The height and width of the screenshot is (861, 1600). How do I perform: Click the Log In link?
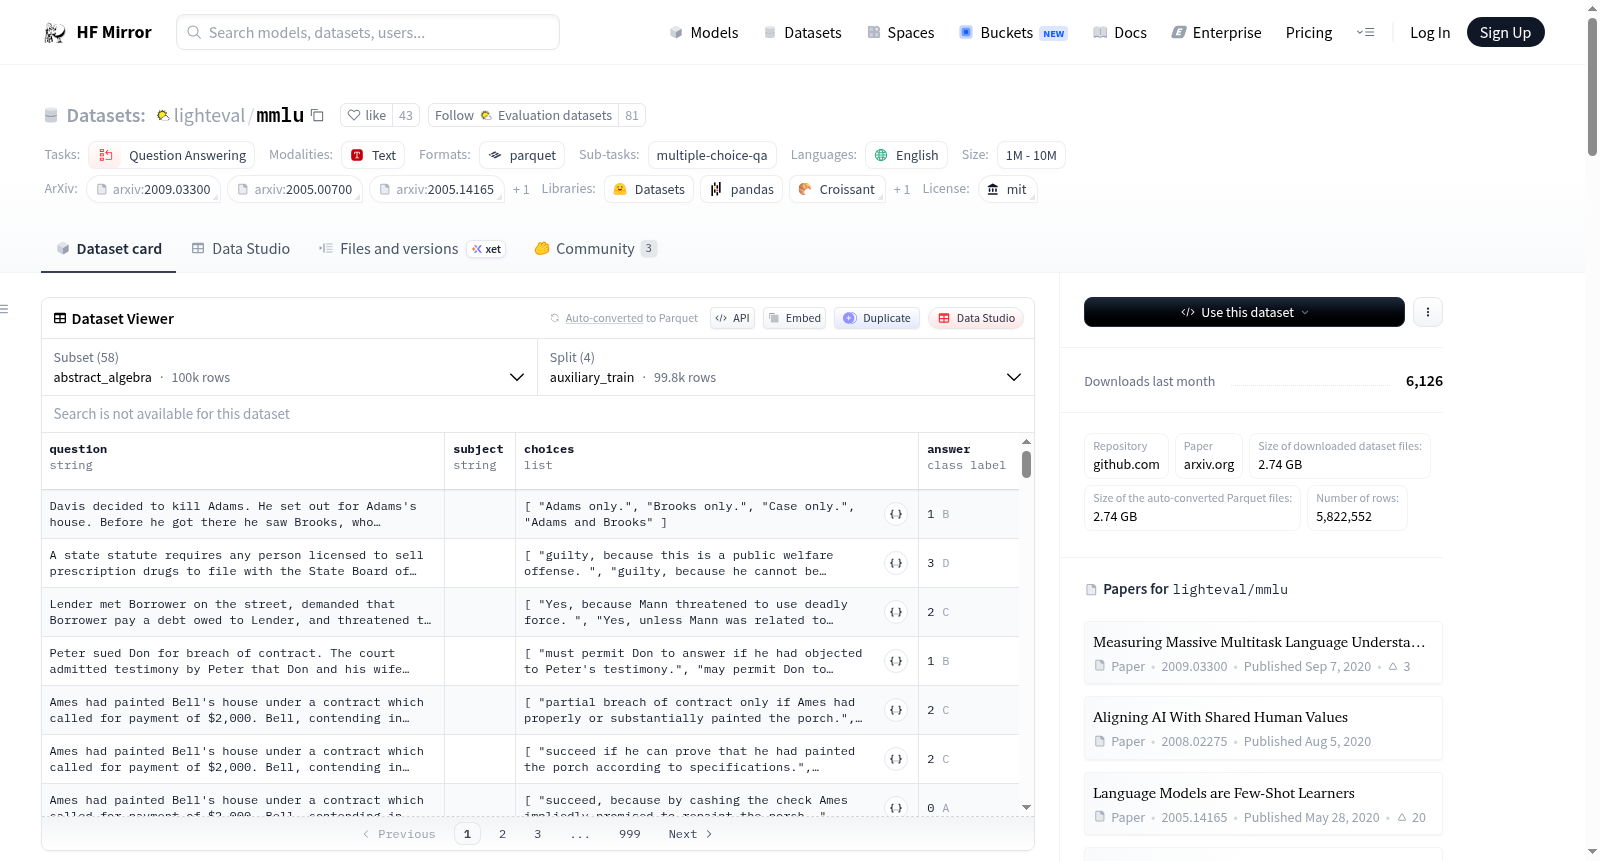pyautogui.click(x=1429, y=32)
